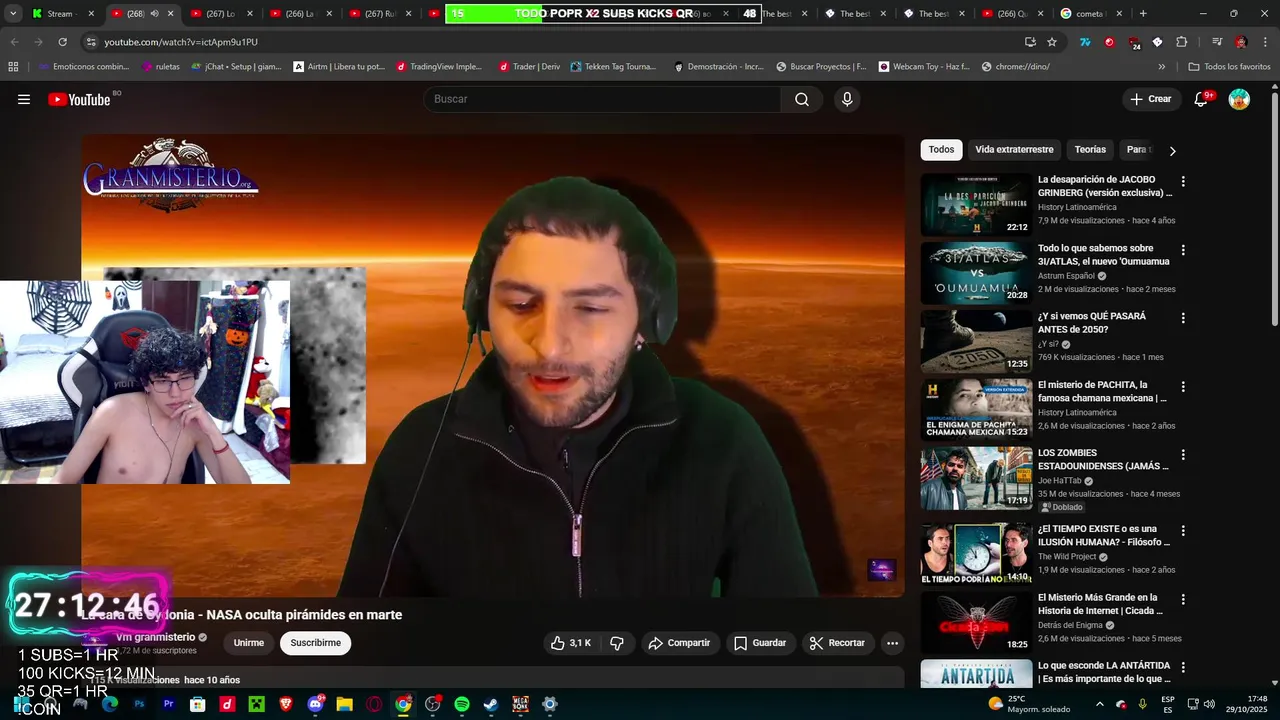Open Brave browser from taskbar
The image size is (1280, 720).
(x=286, y=704)
